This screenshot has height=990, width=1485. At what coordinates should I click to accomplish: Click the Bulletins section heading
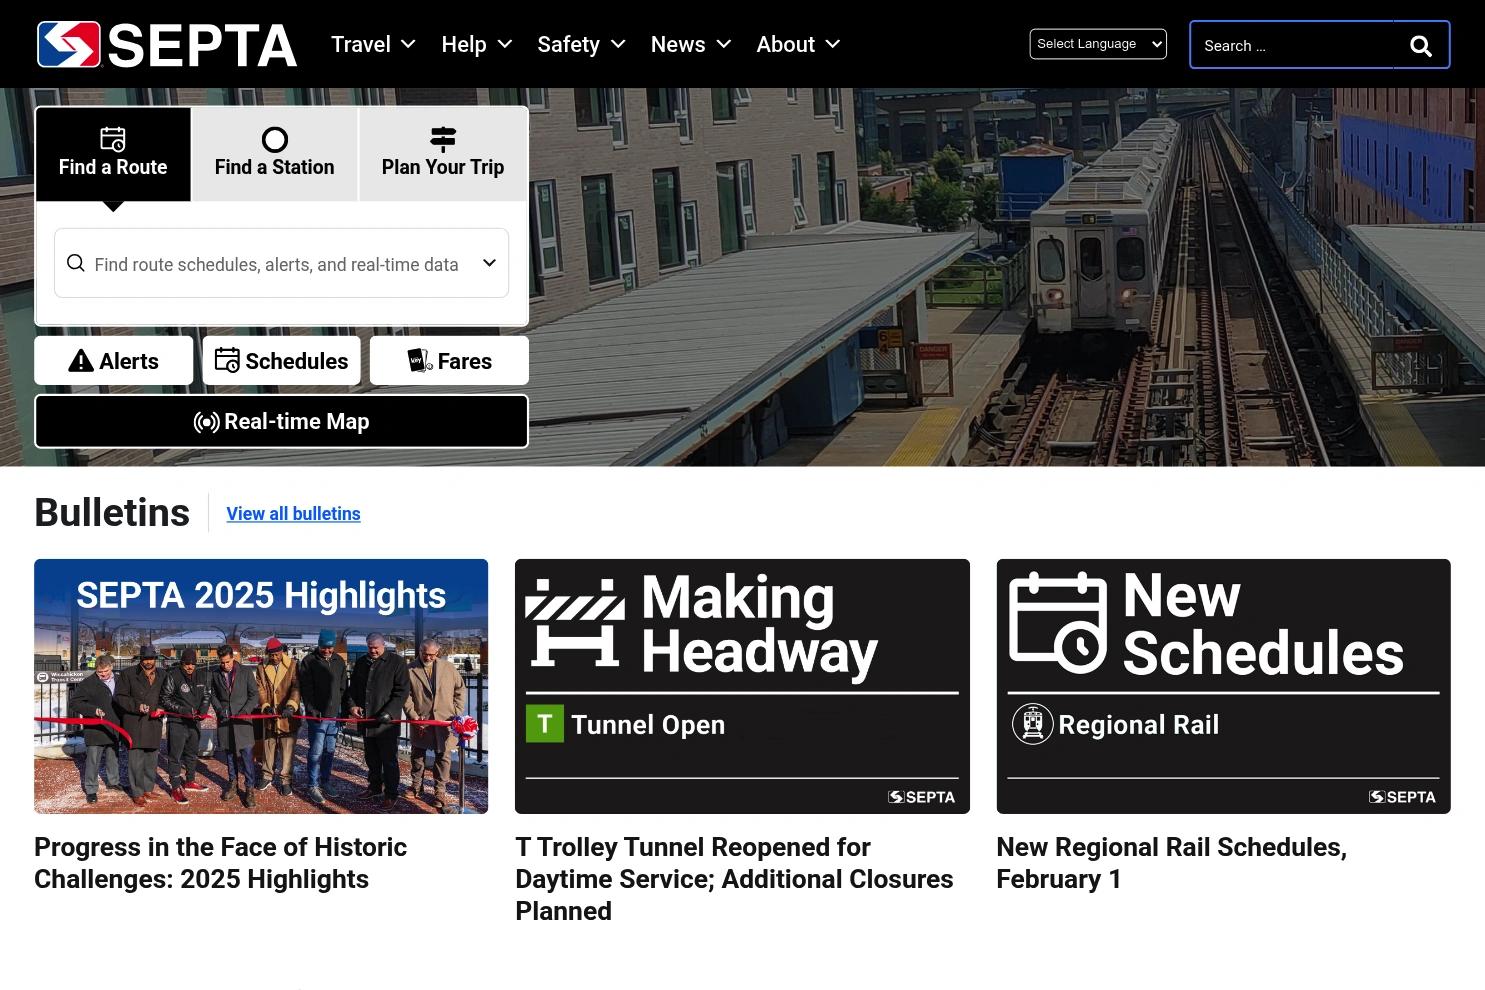[x=112, y=513]
